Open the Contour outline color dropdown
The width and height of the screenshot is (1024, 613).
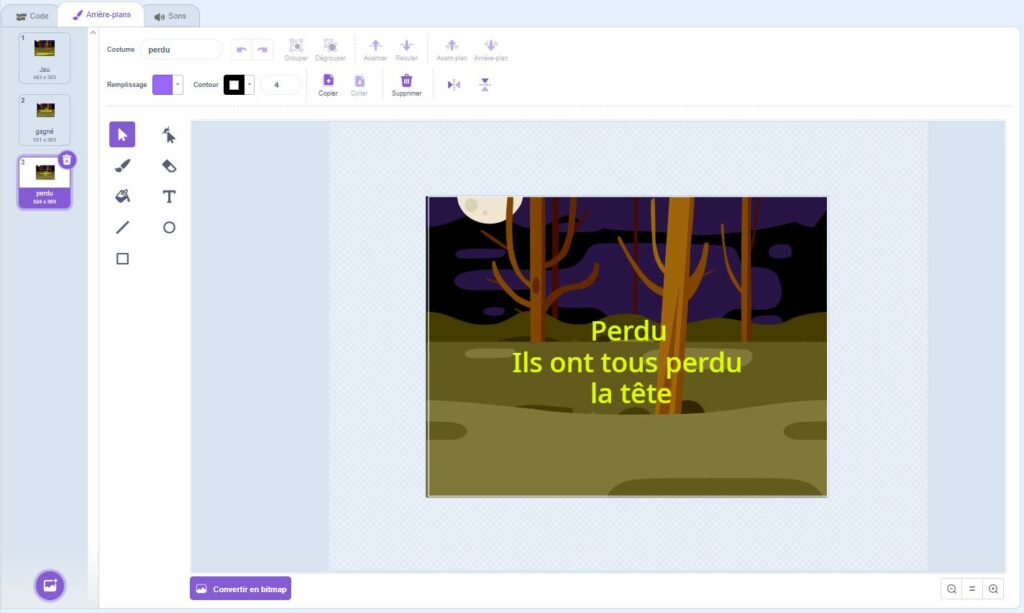[250, 85]
